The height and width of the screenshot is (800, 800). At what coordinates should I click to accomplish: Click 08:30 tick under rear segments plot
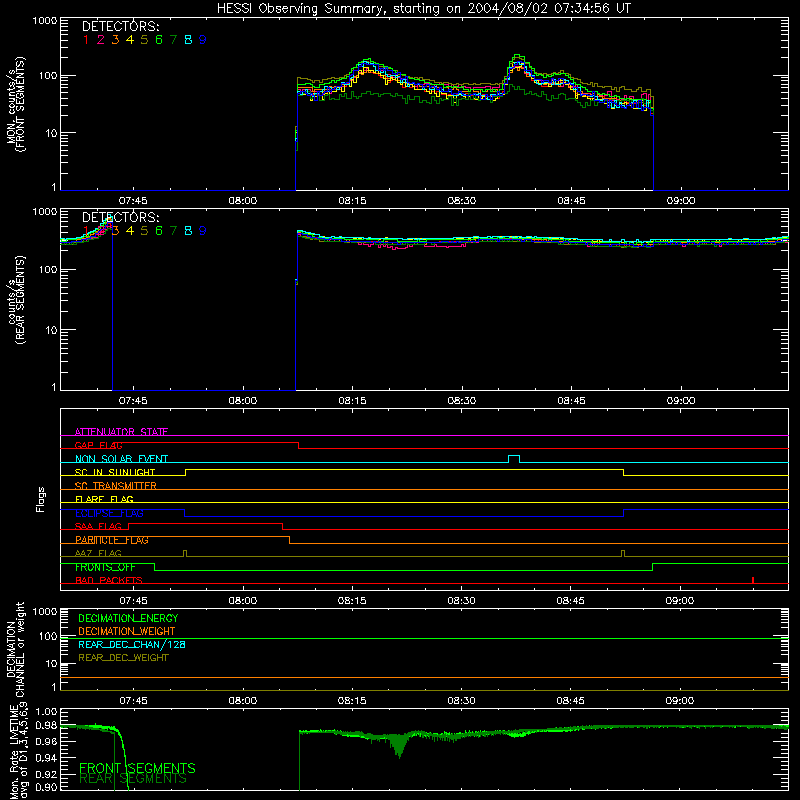462,401
